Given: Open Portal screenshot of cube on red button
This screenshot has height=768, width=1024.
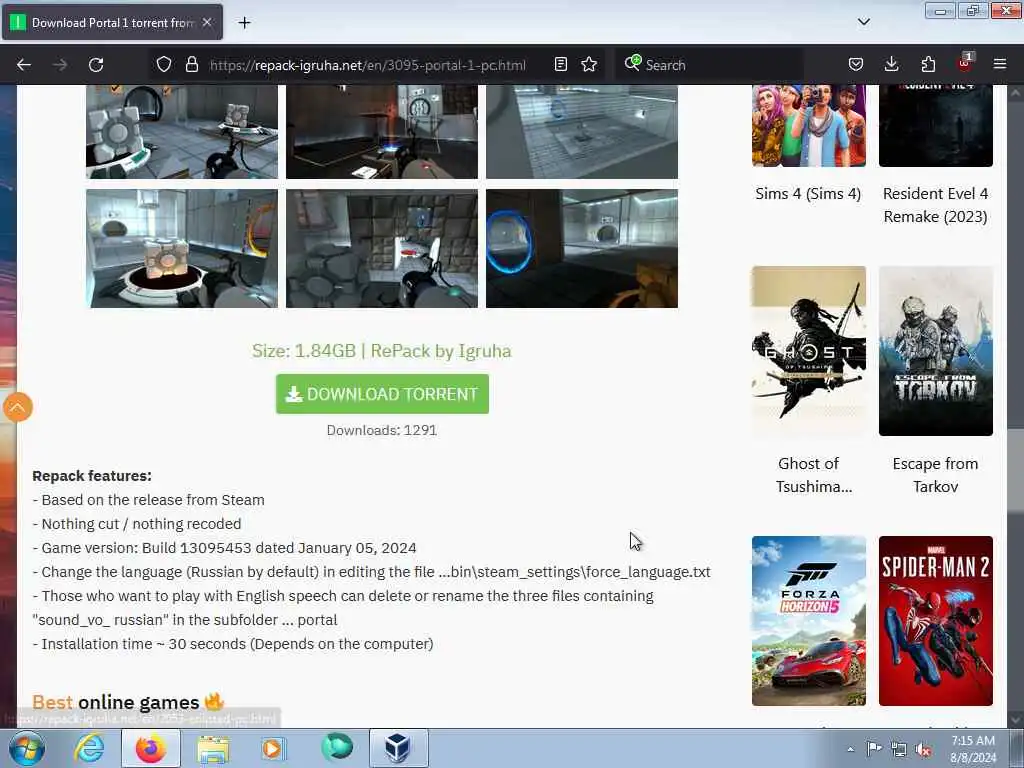Looking at the screenshot, I should [x=182, y=248].
